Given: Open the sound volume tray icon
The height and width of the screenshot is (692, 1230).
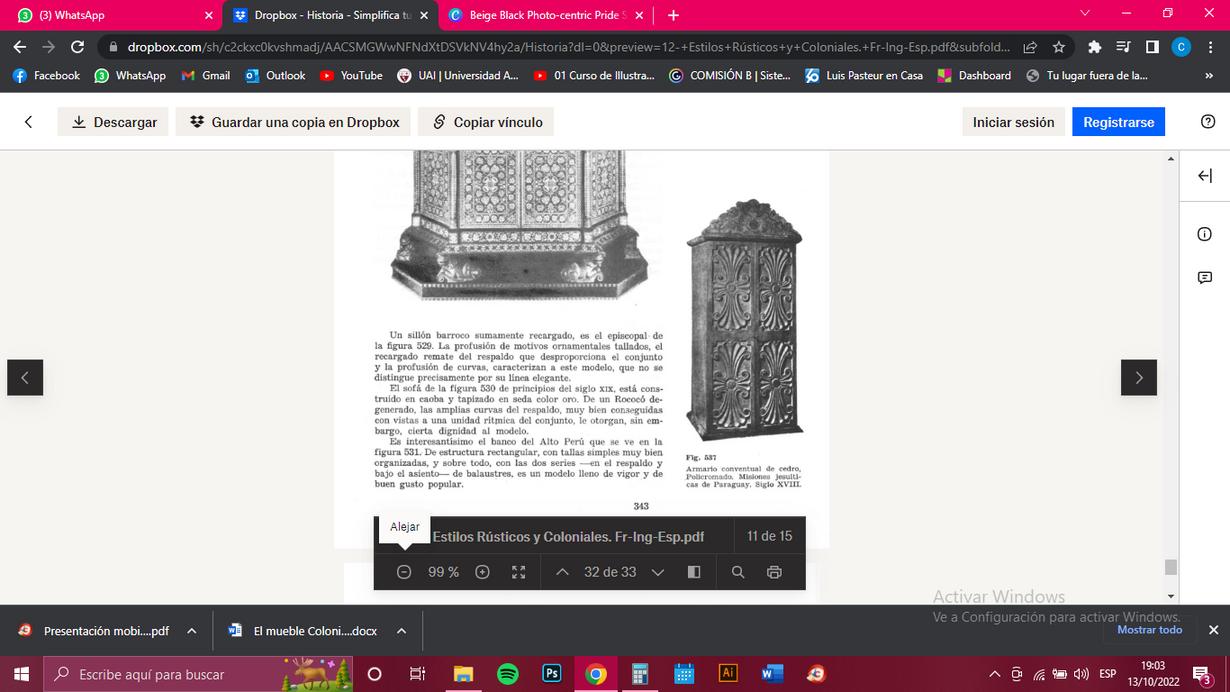Looking at the screenshot, I should [x=1081, y=674].
